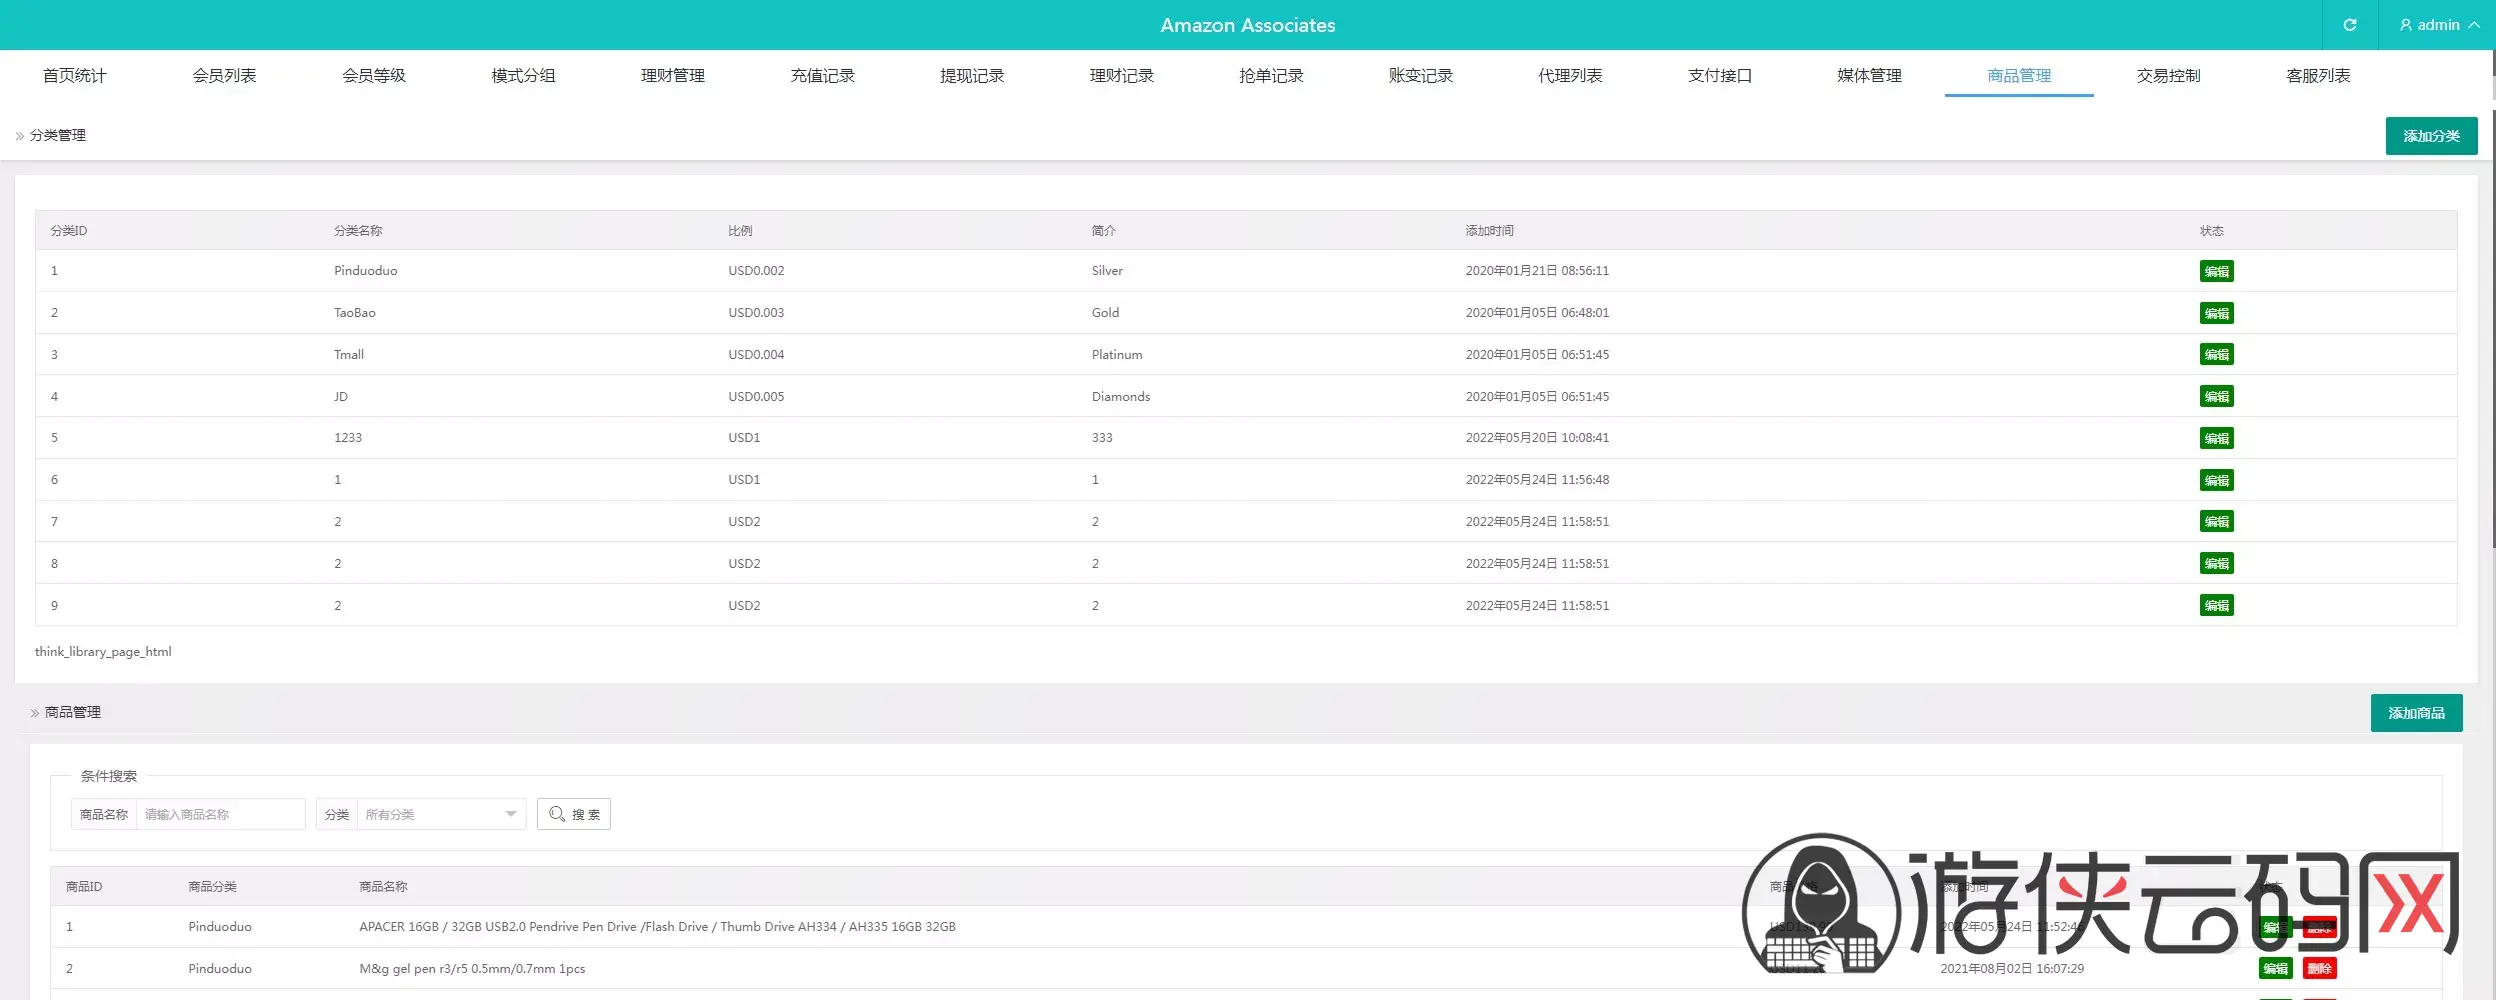
Task: Open the 交易控制 tab
Action: [2169, 75]
